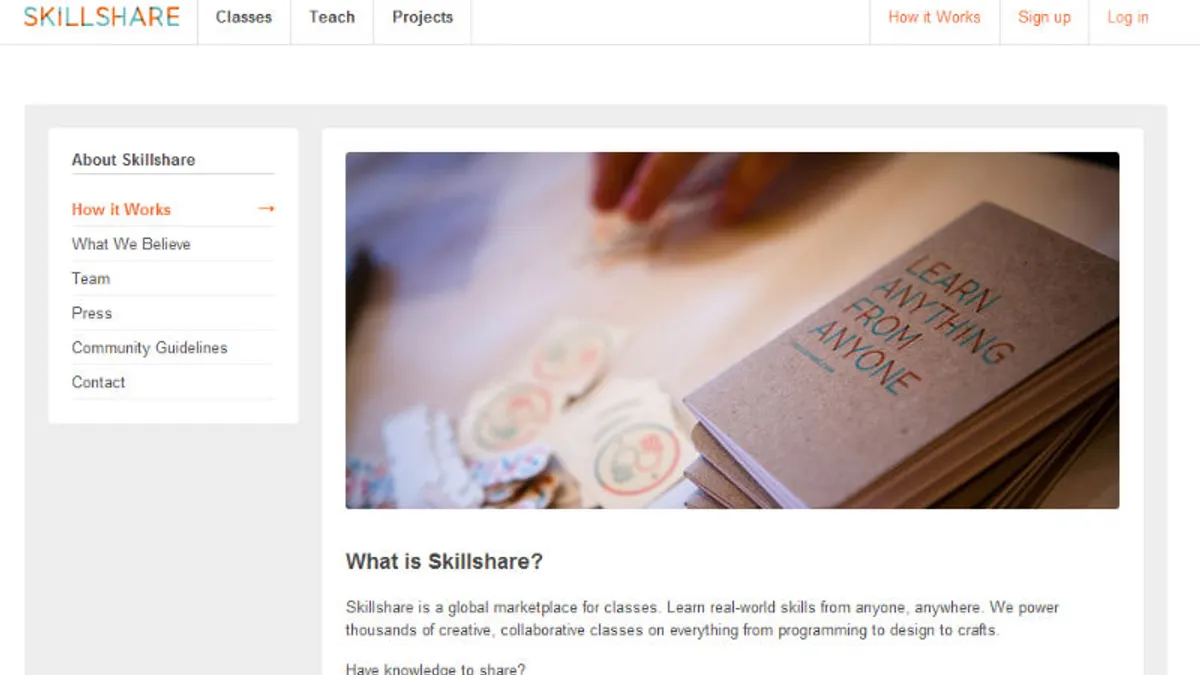Open the Team page link
Viewport: 1200px width, 675px height.
(x=91, y=278)
